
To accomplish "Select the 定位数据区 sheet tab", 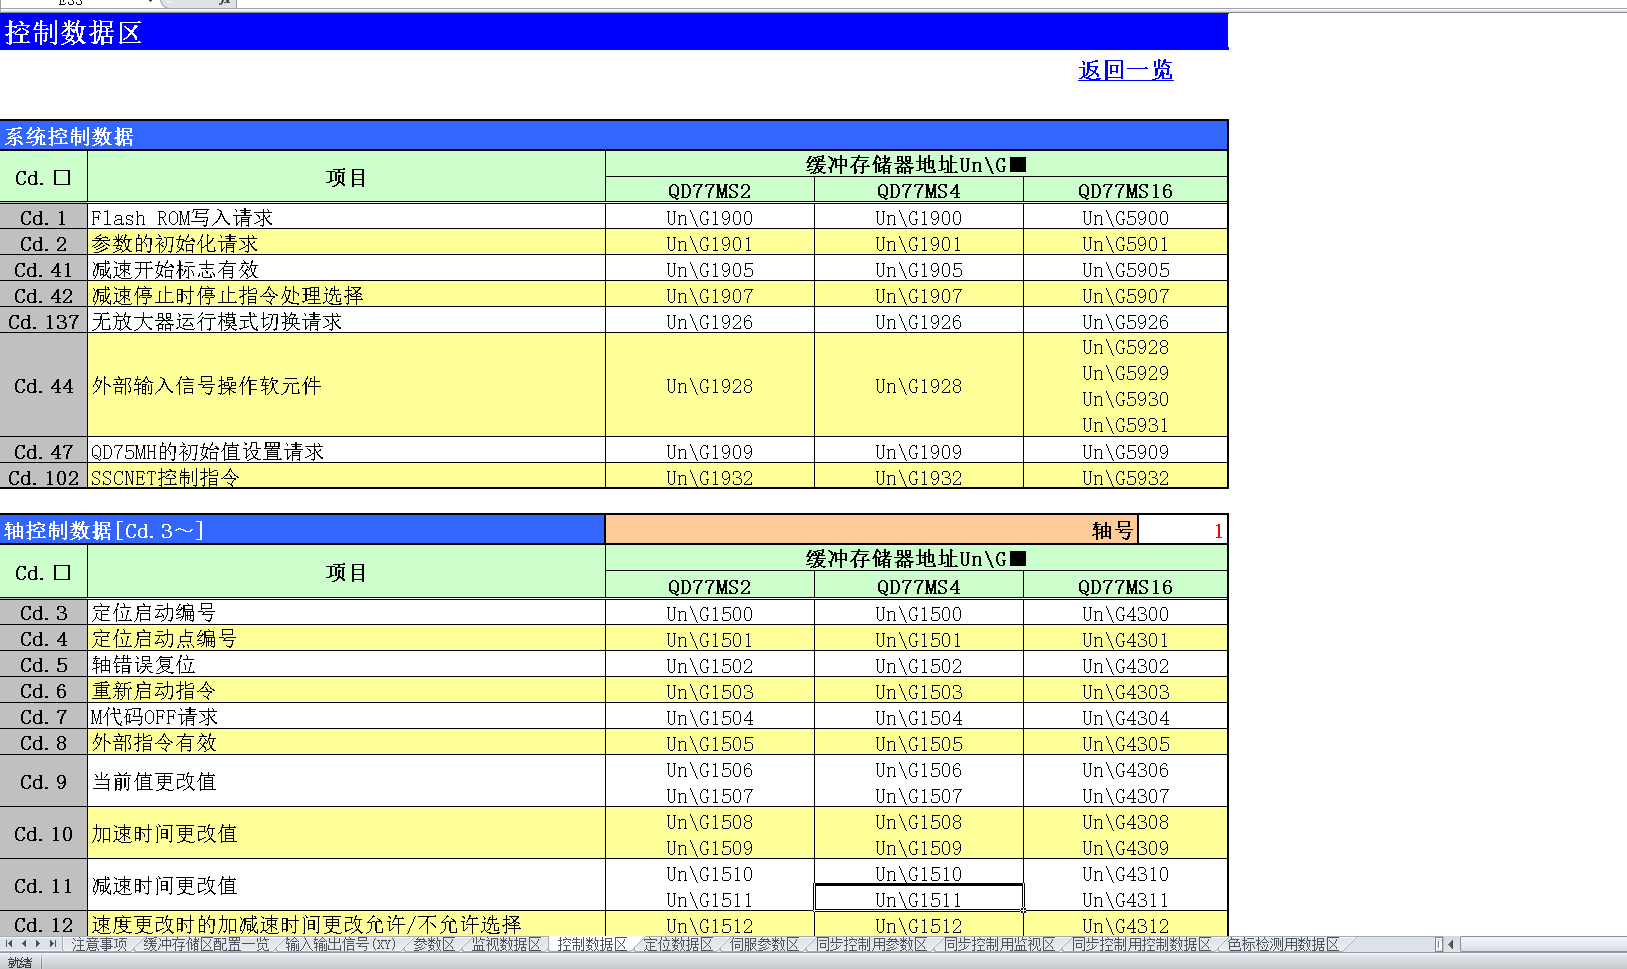I will tap(678, 944).
